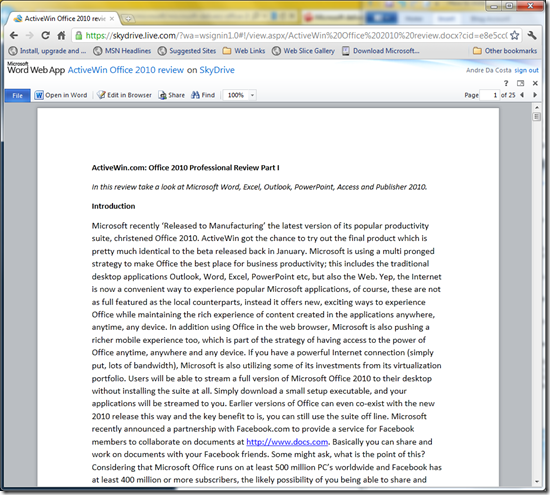Go to the previous page arrow
Image resolution: width=550 pixels, height=495 pixels.
click(x=522, y=95)
